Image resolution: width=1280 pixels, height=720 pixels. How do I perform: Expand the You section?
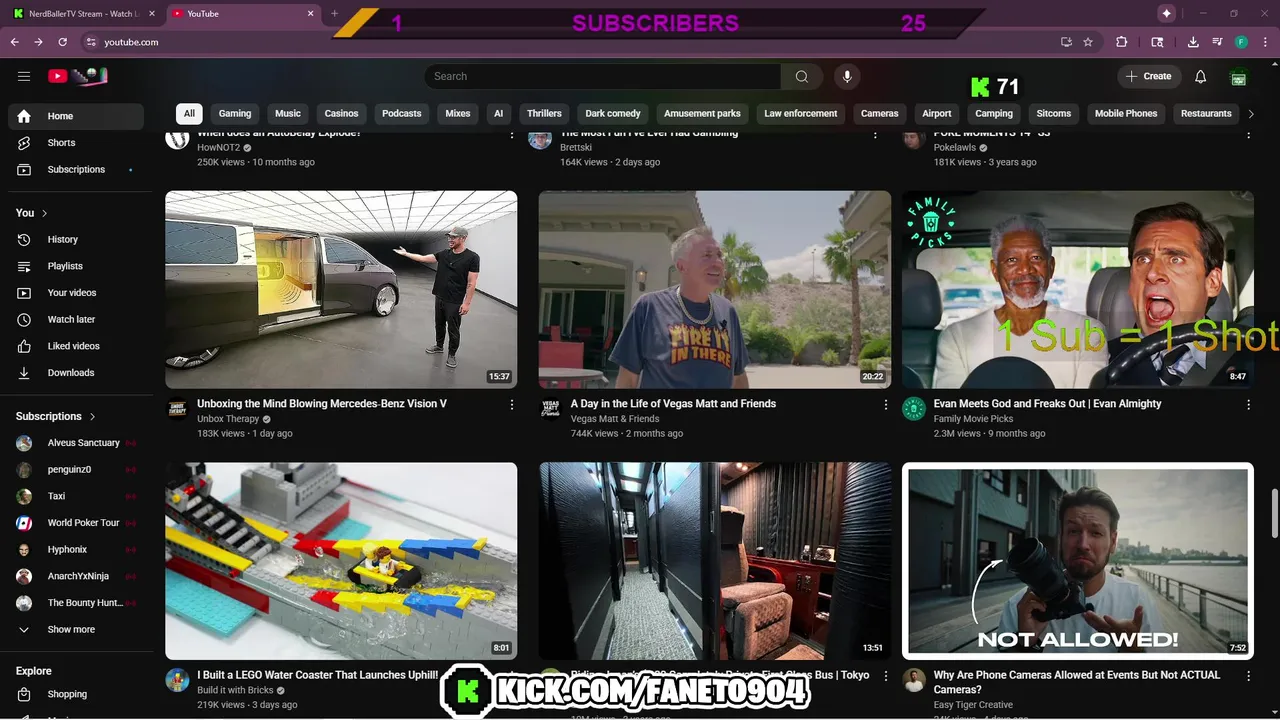point(32,213)
